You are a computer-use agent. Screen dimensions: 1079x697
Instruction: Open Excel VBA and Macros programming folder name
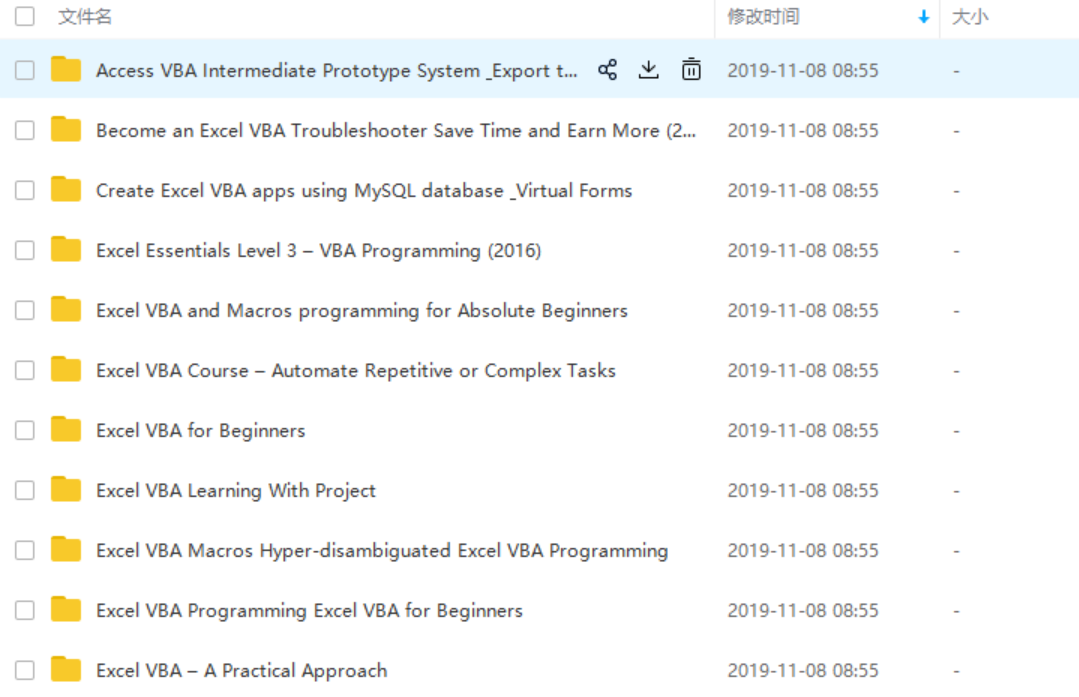362,311
